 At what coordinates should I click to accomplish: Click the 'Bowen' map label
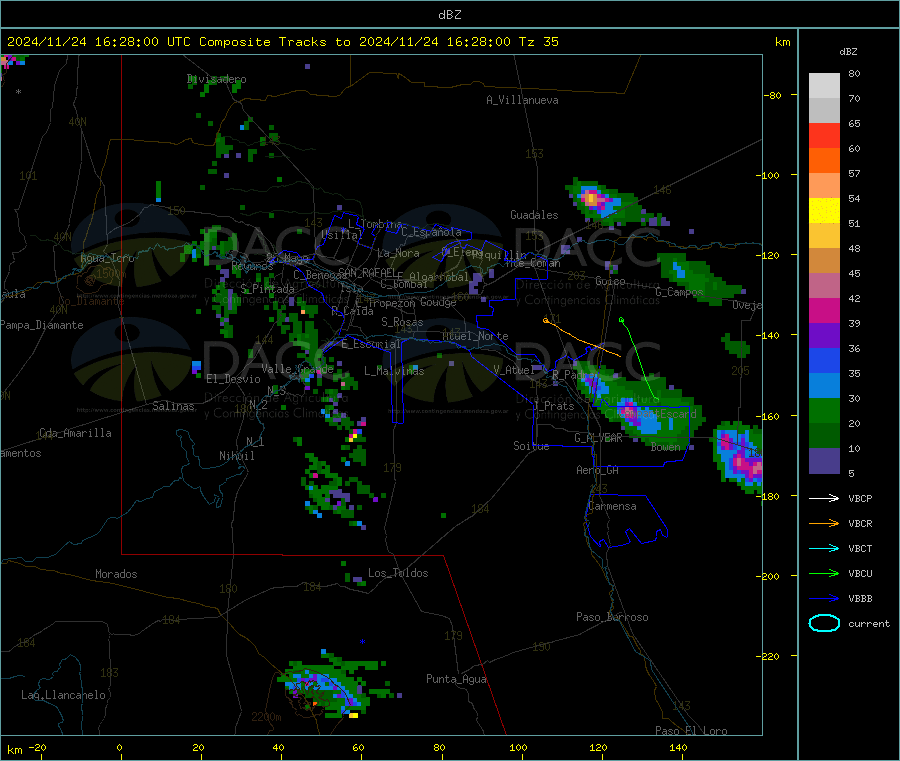click(x=666, y=447)
